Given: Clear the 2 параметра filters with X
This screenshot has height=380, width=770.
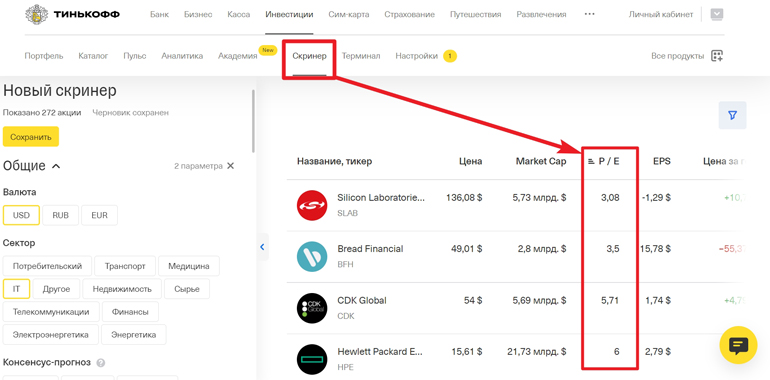Looking at the screenshot, I should [230, 166].
